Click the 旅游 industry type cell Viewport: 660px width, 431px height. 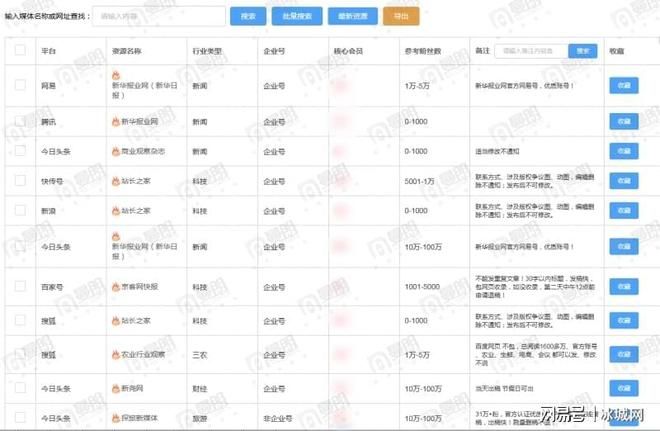coord(200,418)
